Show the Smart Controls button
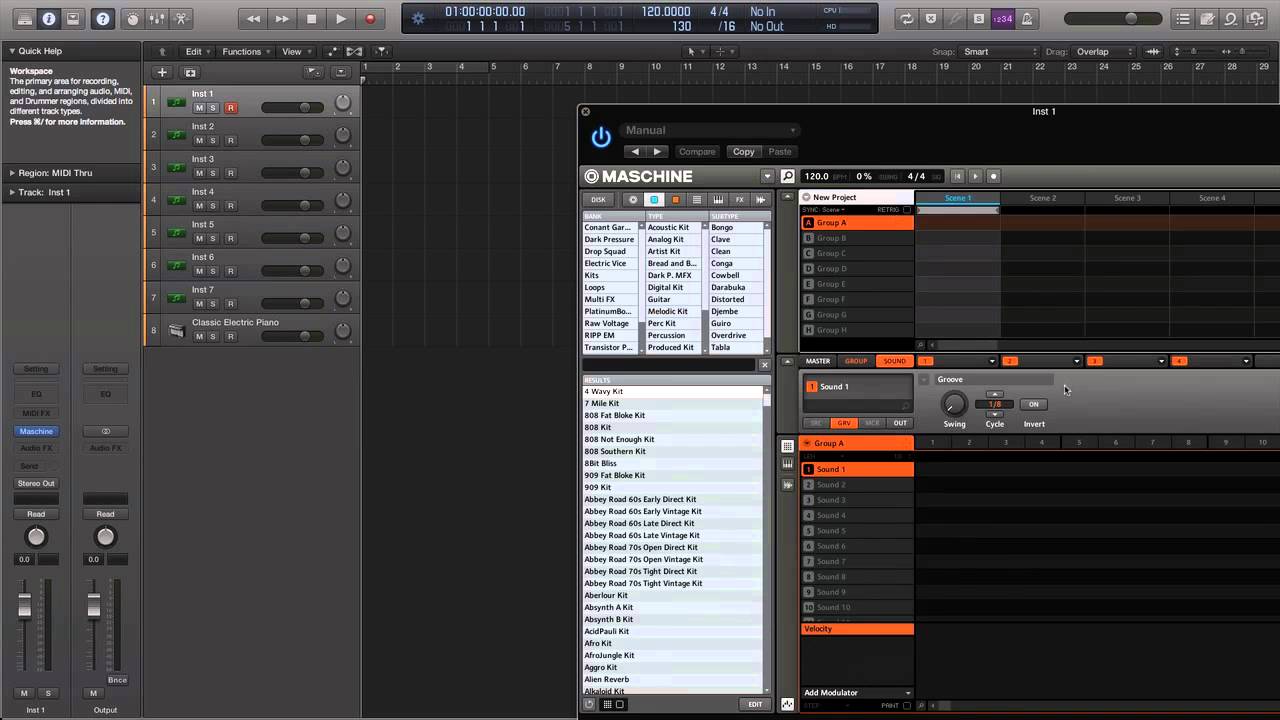 click(133, 18)
